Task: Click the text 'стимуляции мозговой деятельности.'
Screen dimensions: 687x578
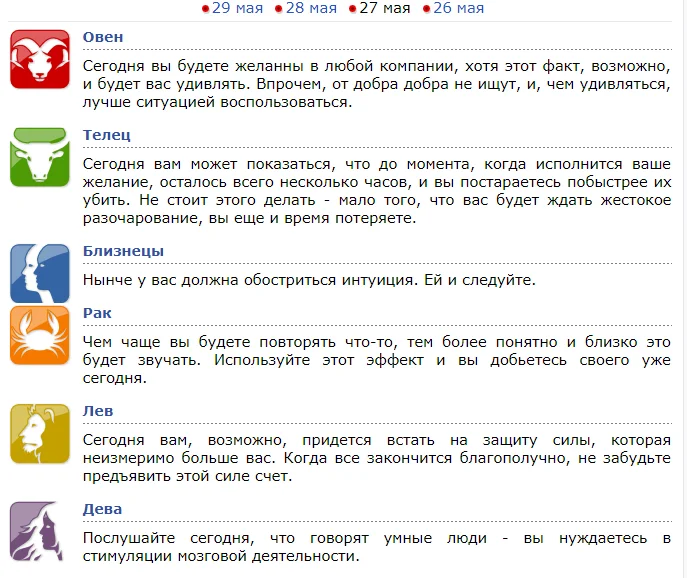Action: [221, 557]
